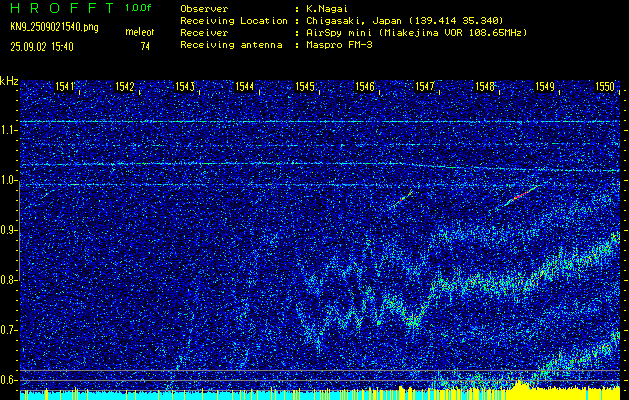This screenshot has width=629, height=400.
Task: Click the 1548 time marker
Action: [x=485, y=86]
